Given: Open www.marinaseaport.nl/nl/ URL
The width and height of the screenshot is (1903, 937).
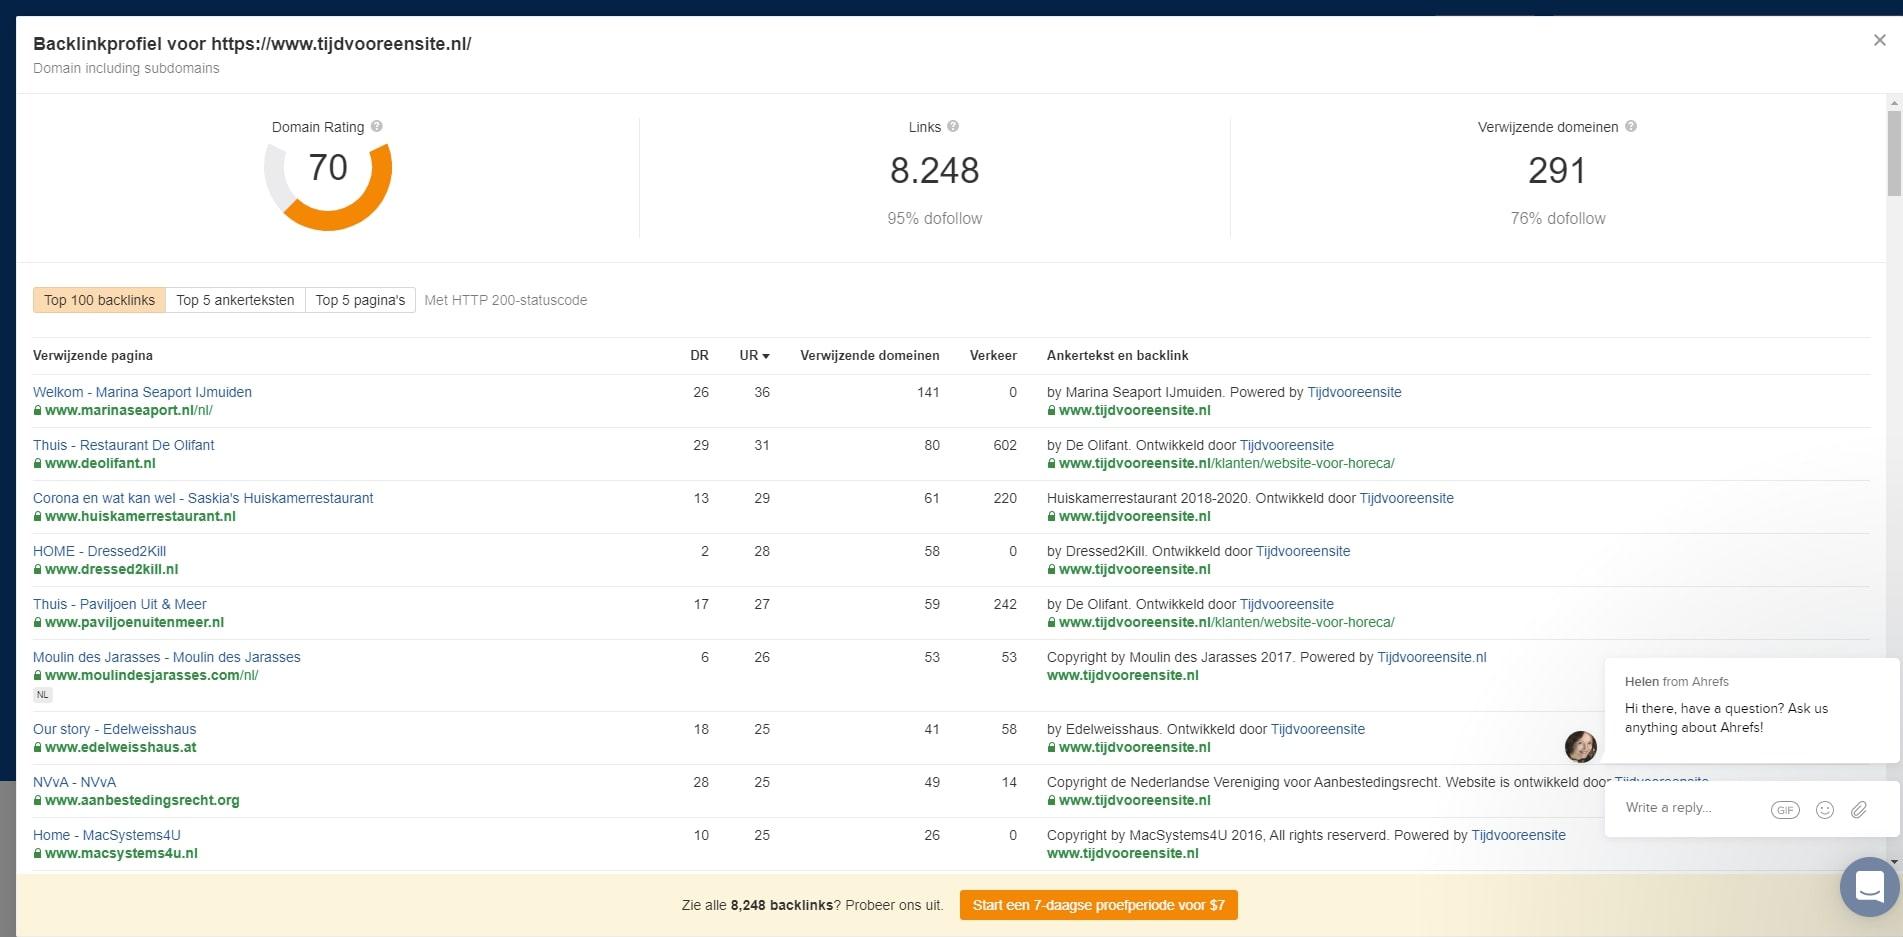Looking at the screenshot, I should [x=128, y=410].
